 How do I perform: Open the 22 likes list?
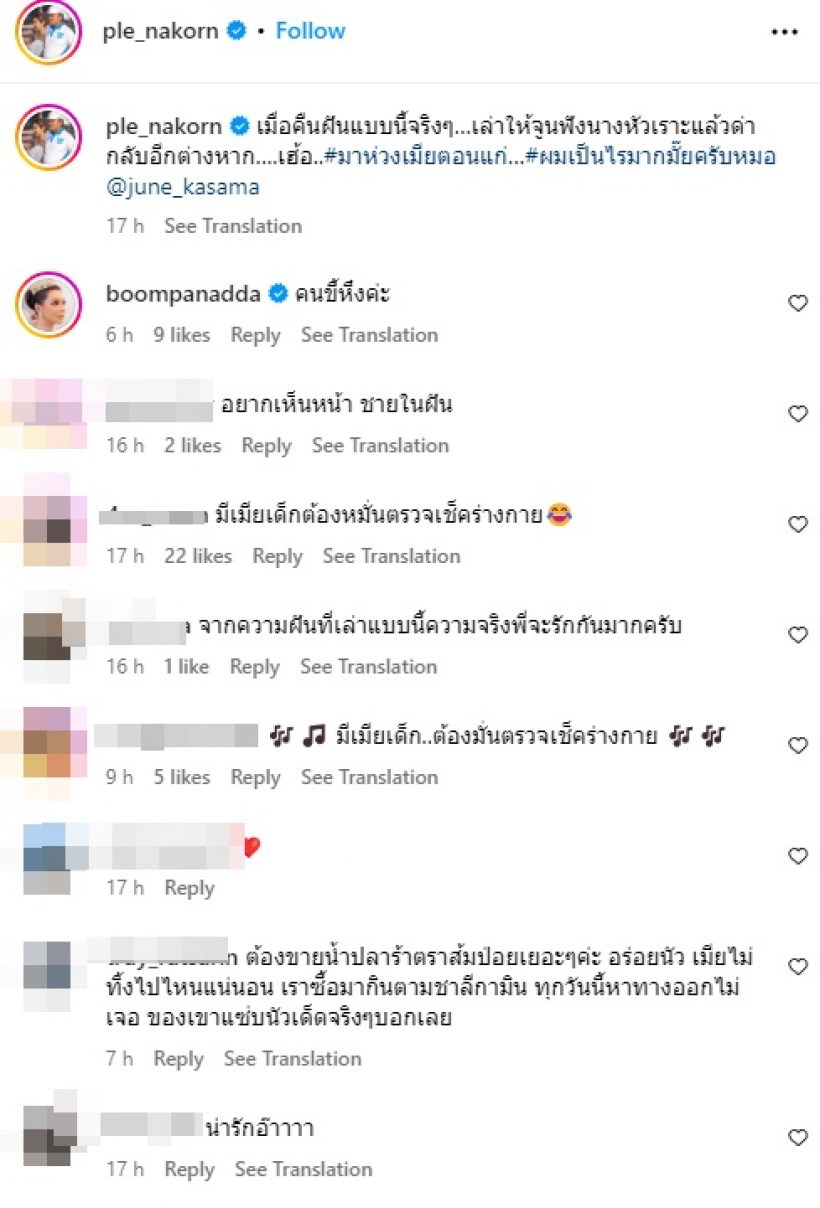click(198, 556)
